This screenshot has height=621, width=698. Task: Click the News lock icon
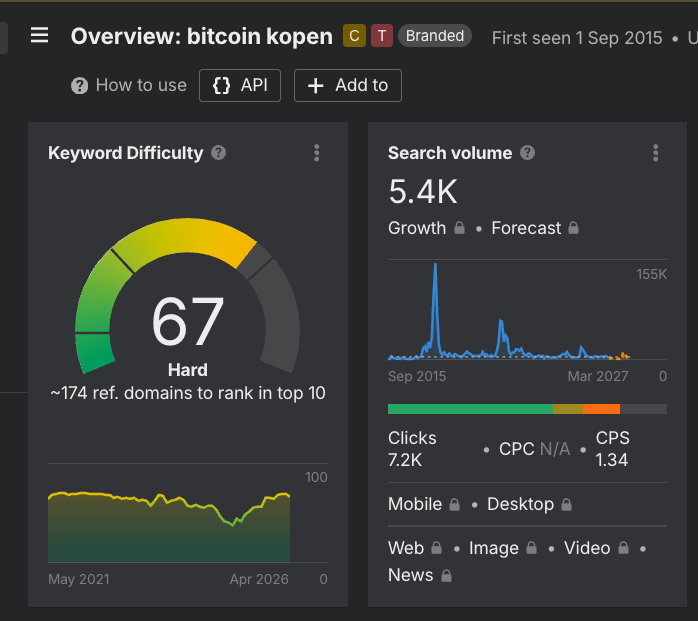446,575
